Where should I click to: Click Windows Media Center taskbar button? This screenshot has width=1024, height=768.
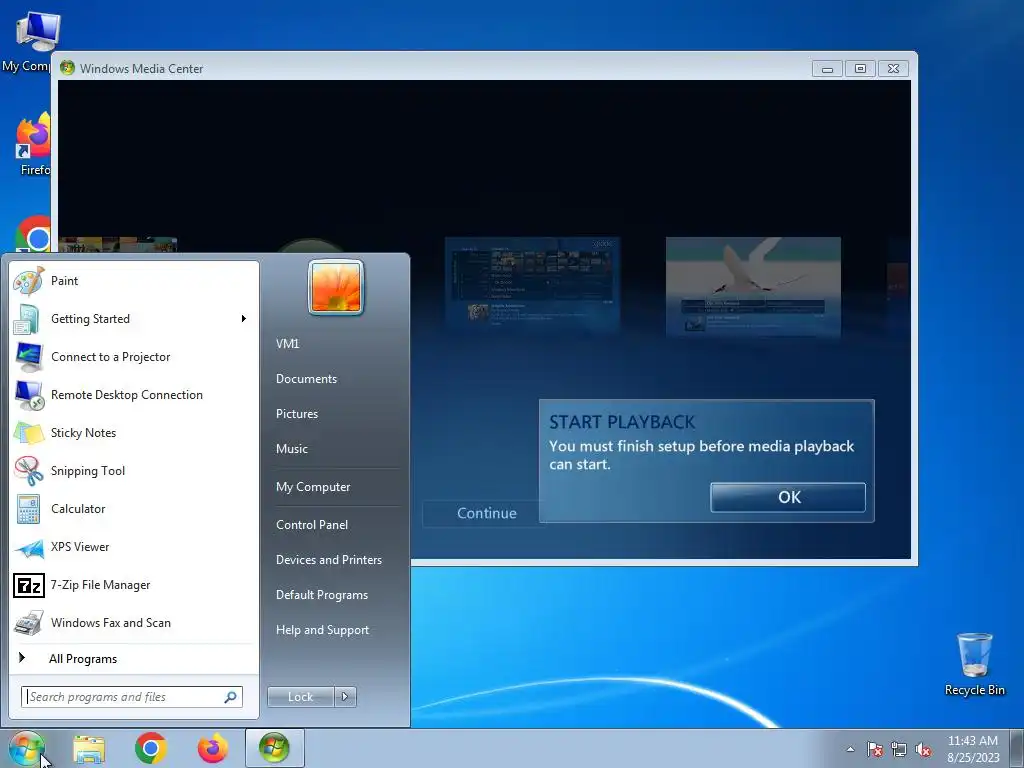pyautogui.click(x=274, y=748)
